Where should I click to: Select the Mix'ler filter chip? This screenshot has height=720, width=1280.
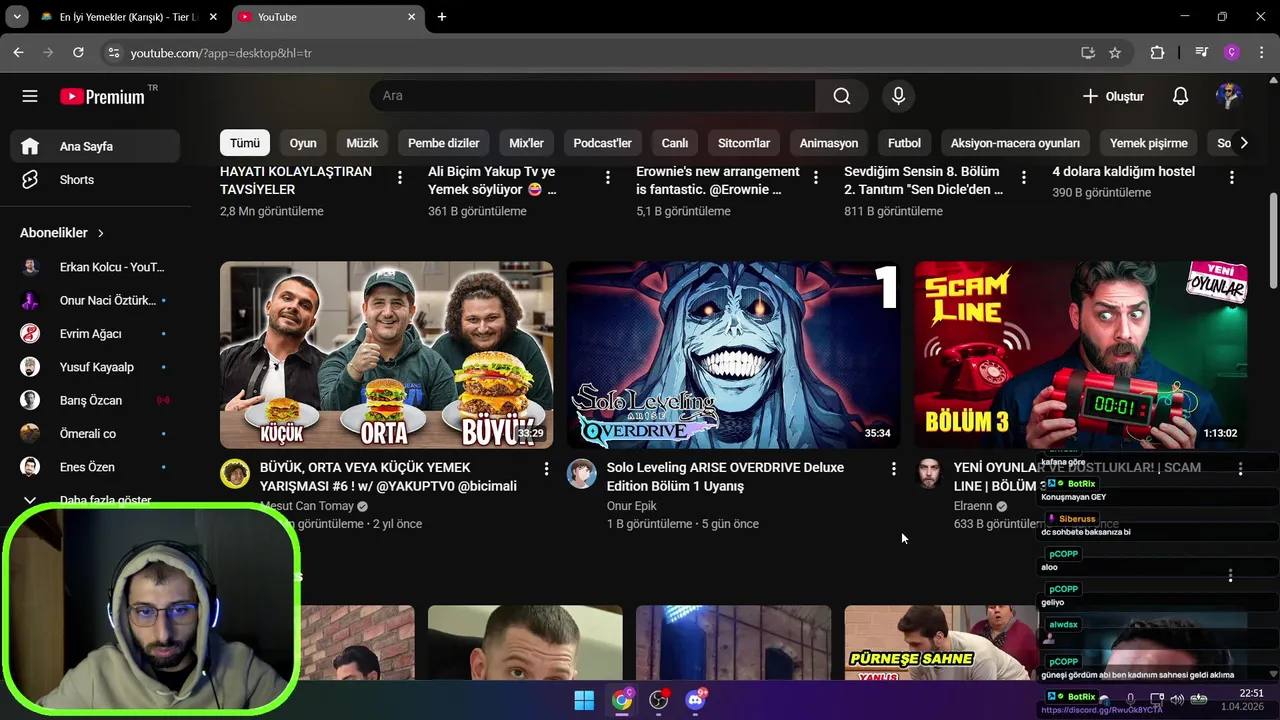(x=526, y=143)
